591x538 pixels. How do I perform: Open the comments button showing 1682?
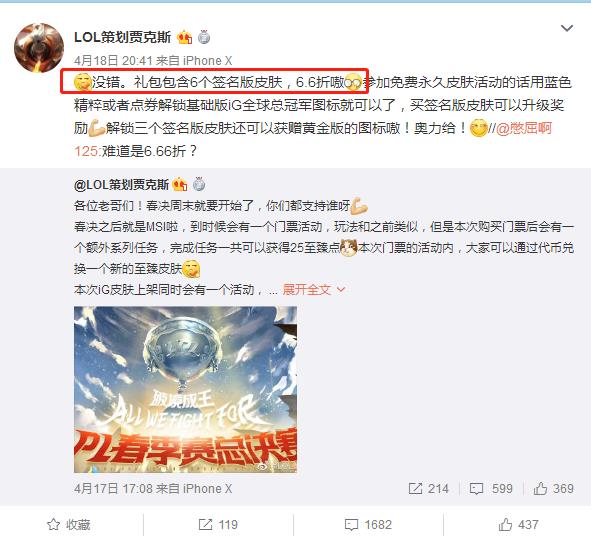(368, 524)
